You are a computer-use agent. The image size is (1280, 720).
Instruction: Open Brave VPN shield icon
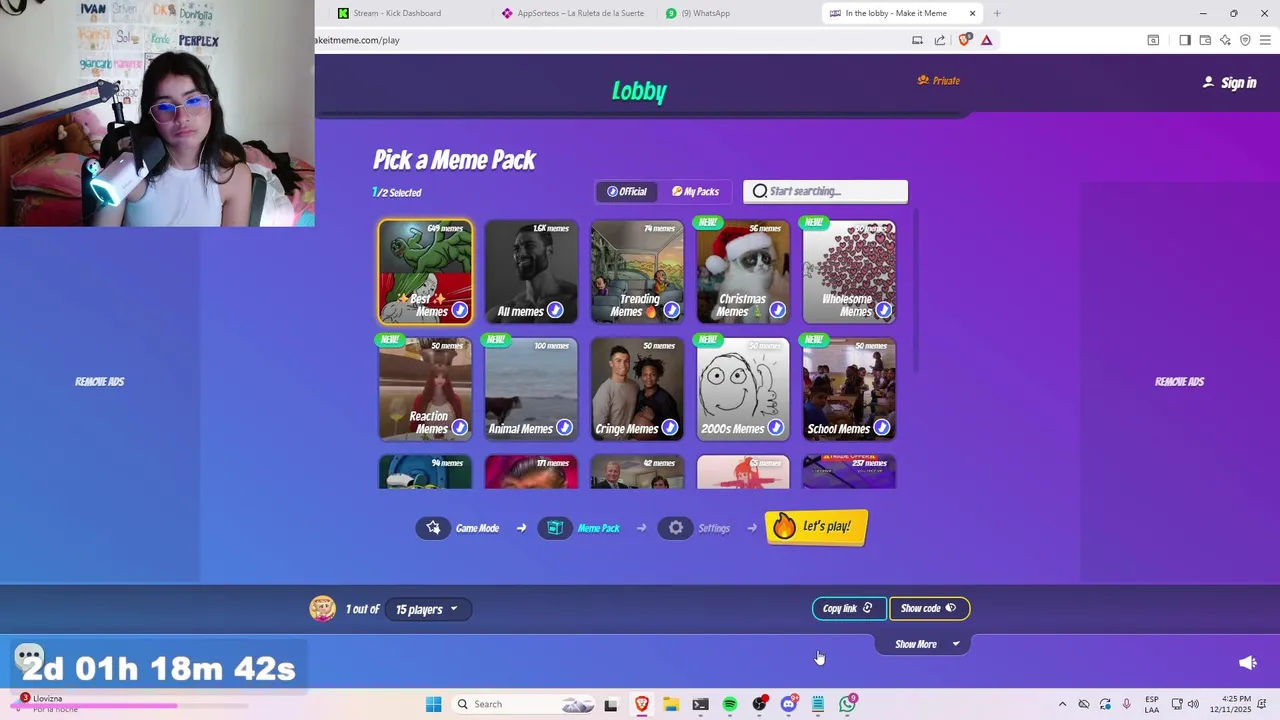1245,40
